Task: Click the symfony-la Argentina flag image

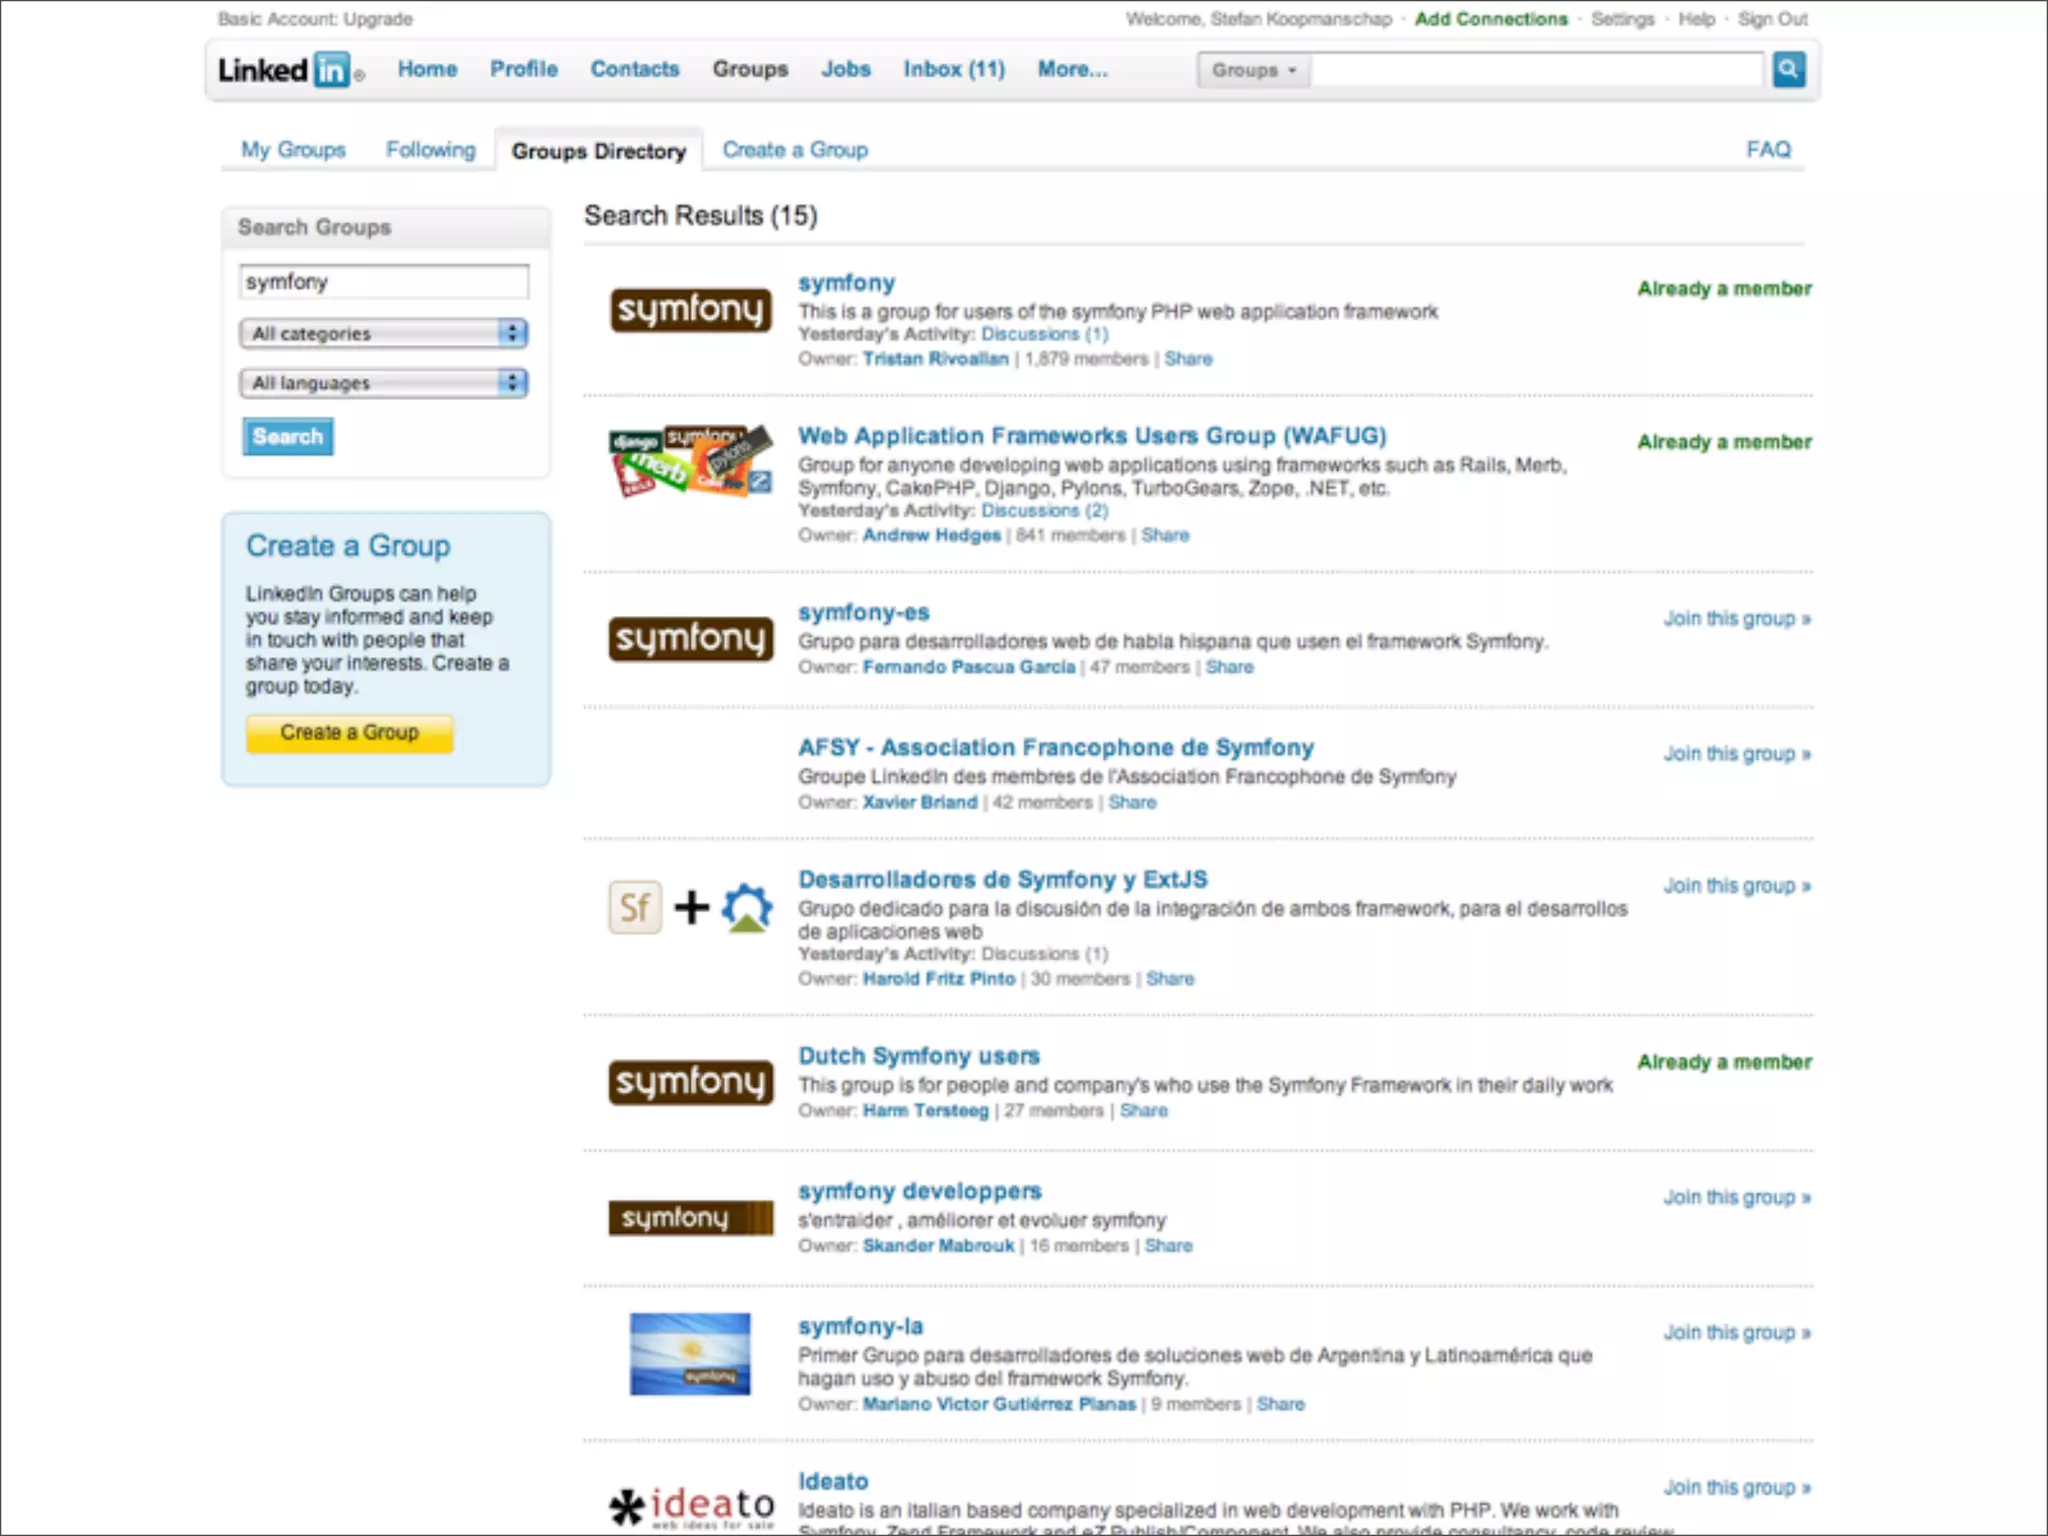Action: pyautogui.click(x=690, y=1353)
